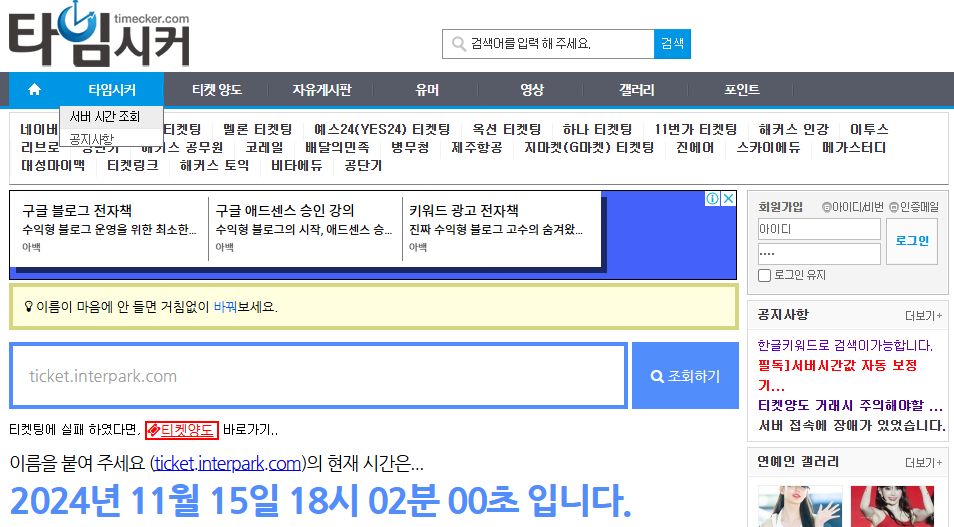The image size is (954, 527).
Task: Select the 멜론 티켓팅 shortcut link
Action: (257, 130)
